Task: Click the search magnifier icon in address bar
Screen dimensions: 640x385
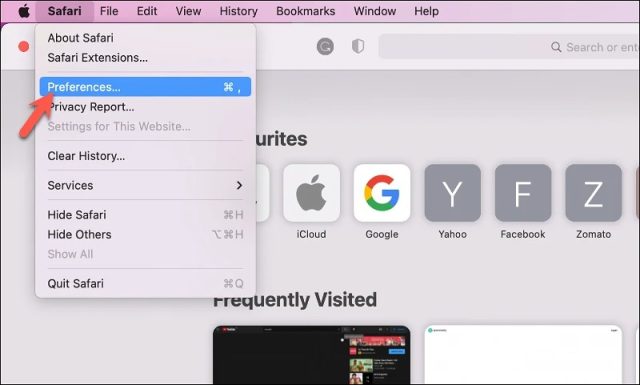Action: click(x=556, y=47)
